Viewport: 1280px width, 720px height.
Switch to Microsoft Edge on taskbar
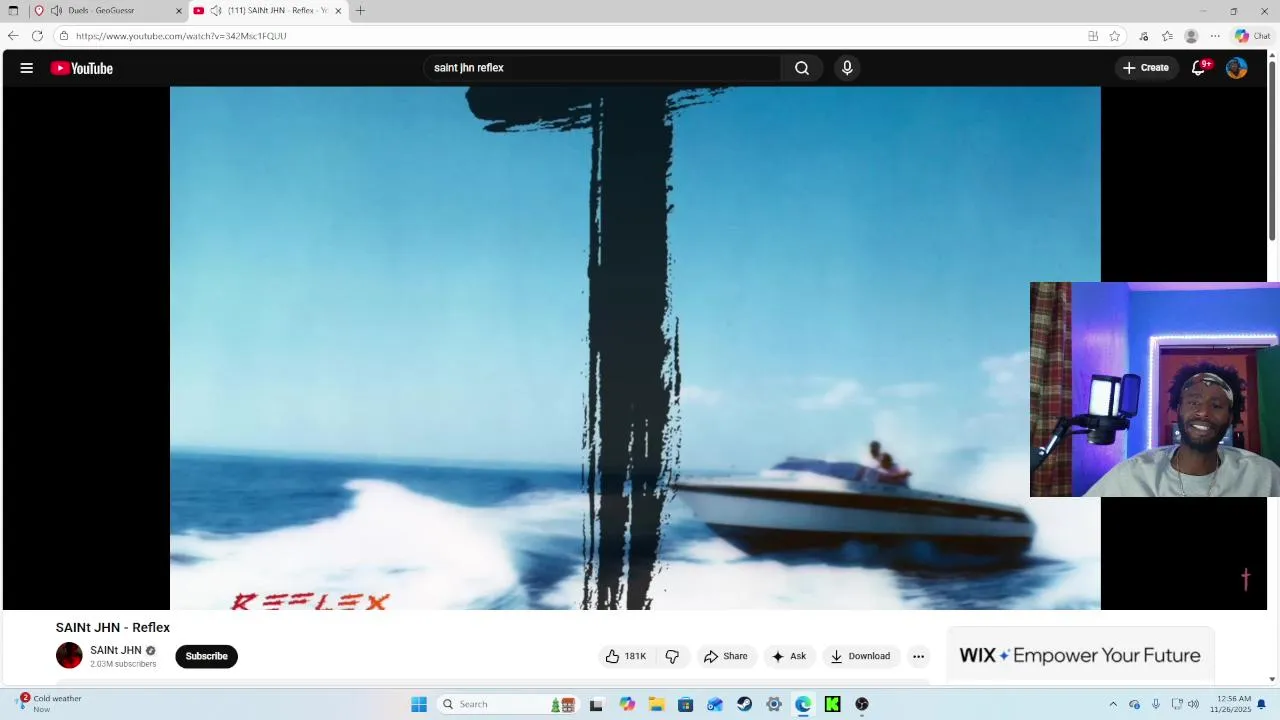click(x=803, y=704)
